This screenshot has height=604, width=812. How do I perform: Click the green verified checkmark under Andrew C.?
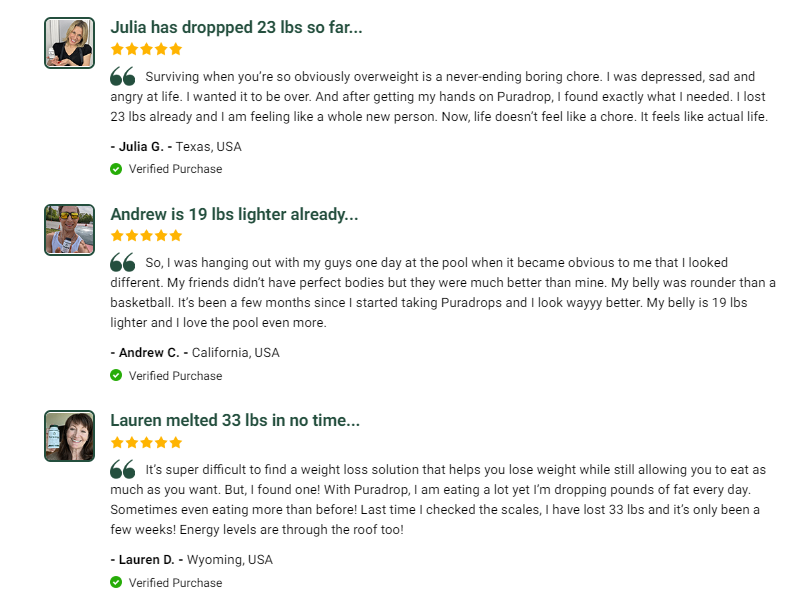pyautogui.click(x=116, y=376)
